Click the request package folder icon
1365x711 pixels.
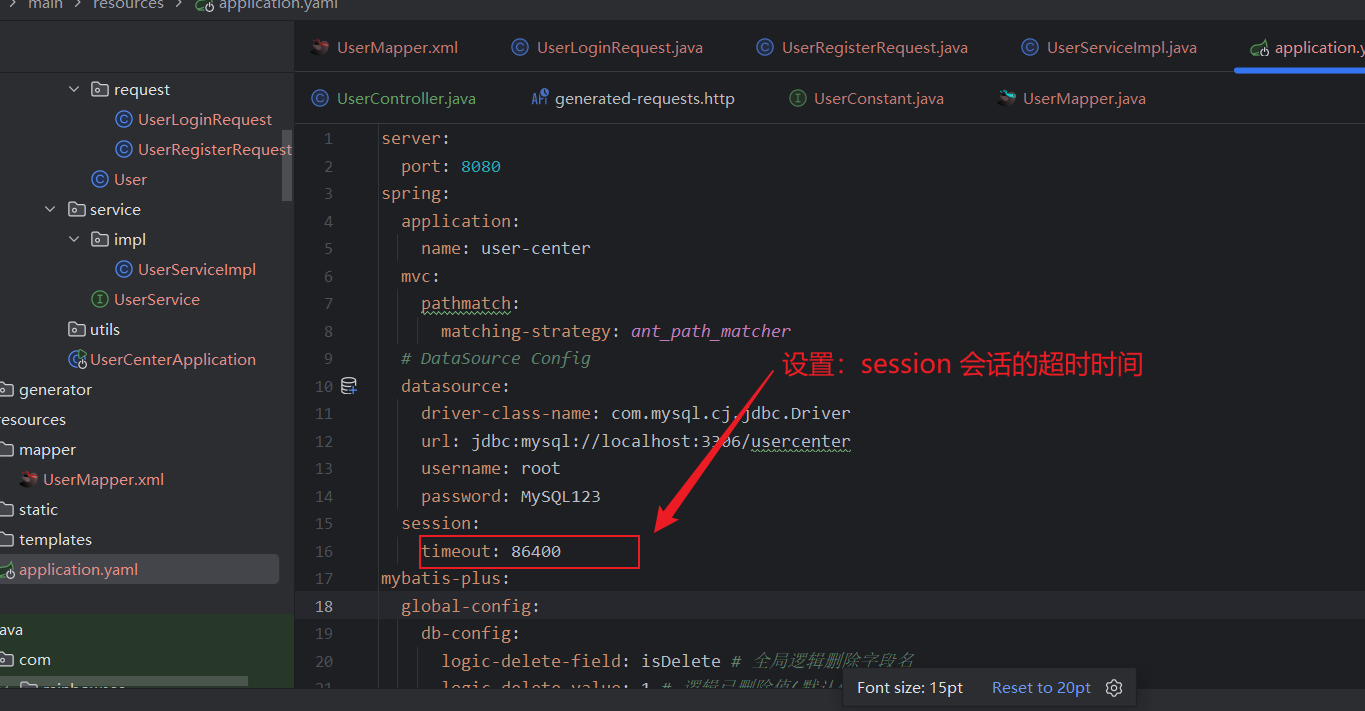point(100,89)
